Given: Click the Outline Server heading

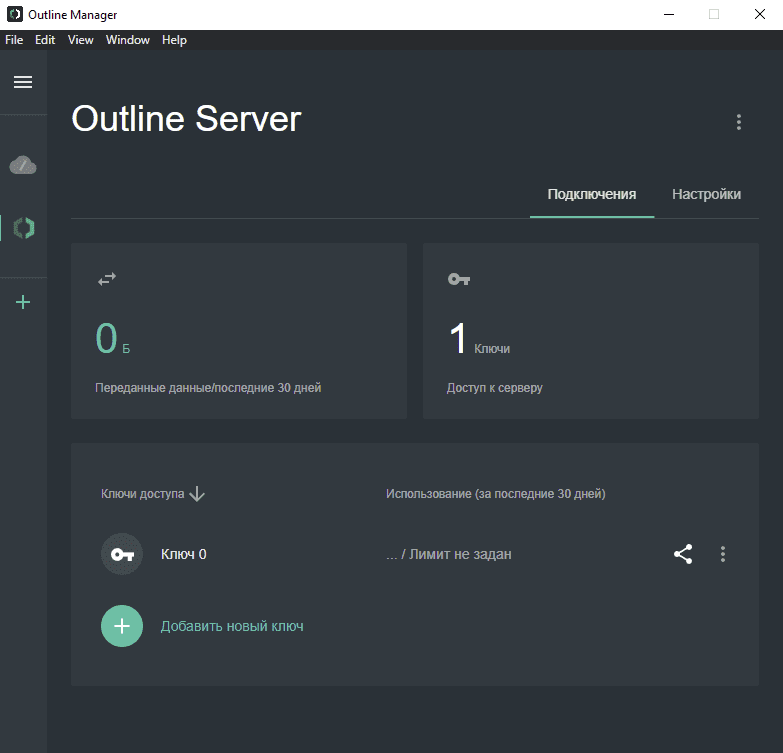Looking at the screenshot, I should [186, 119].
